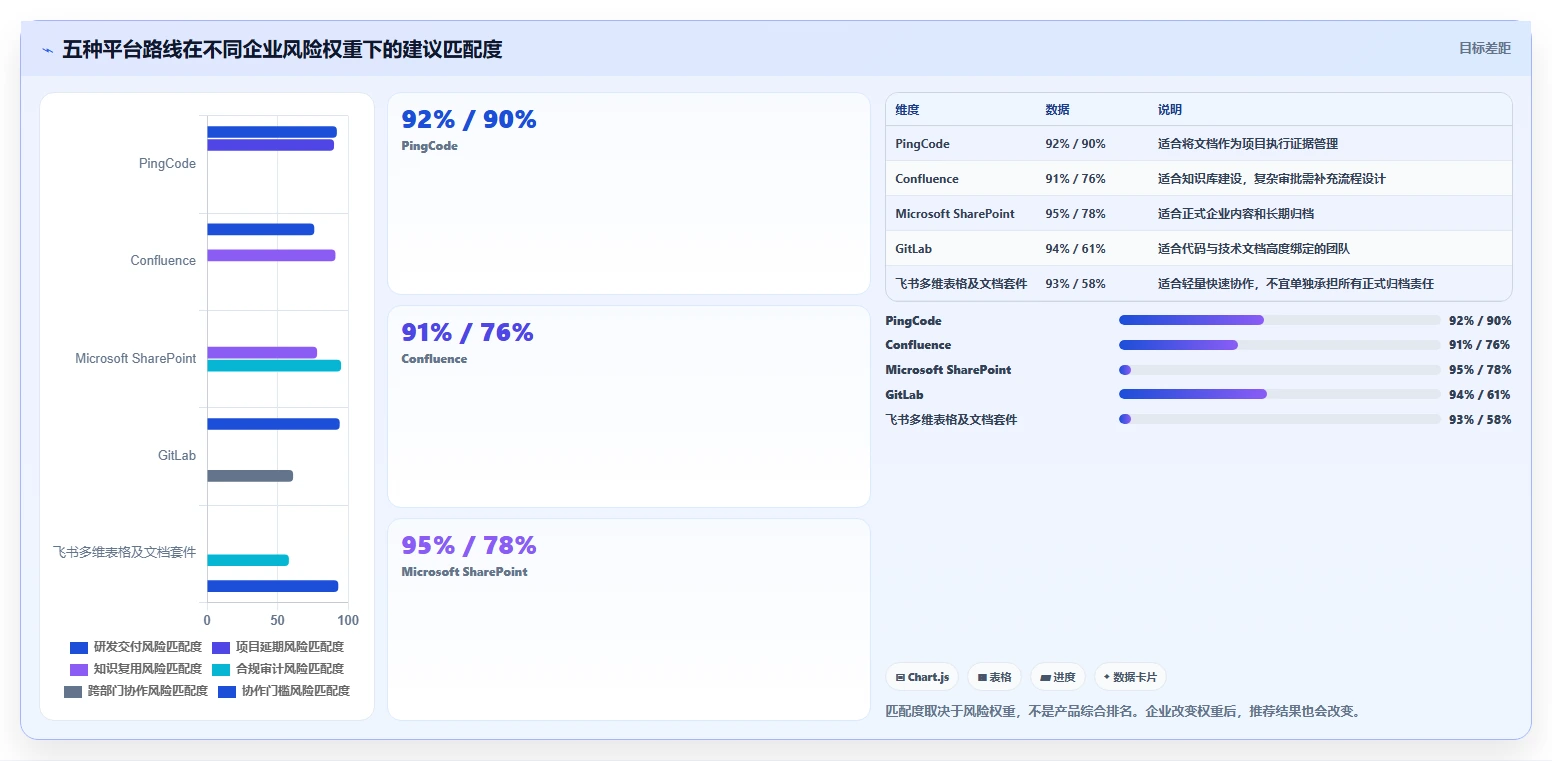Click the 适合代码与技术文档高度绑定的团队 description cell
This screenshot has width=1552, height=761.
point(1253,249)
